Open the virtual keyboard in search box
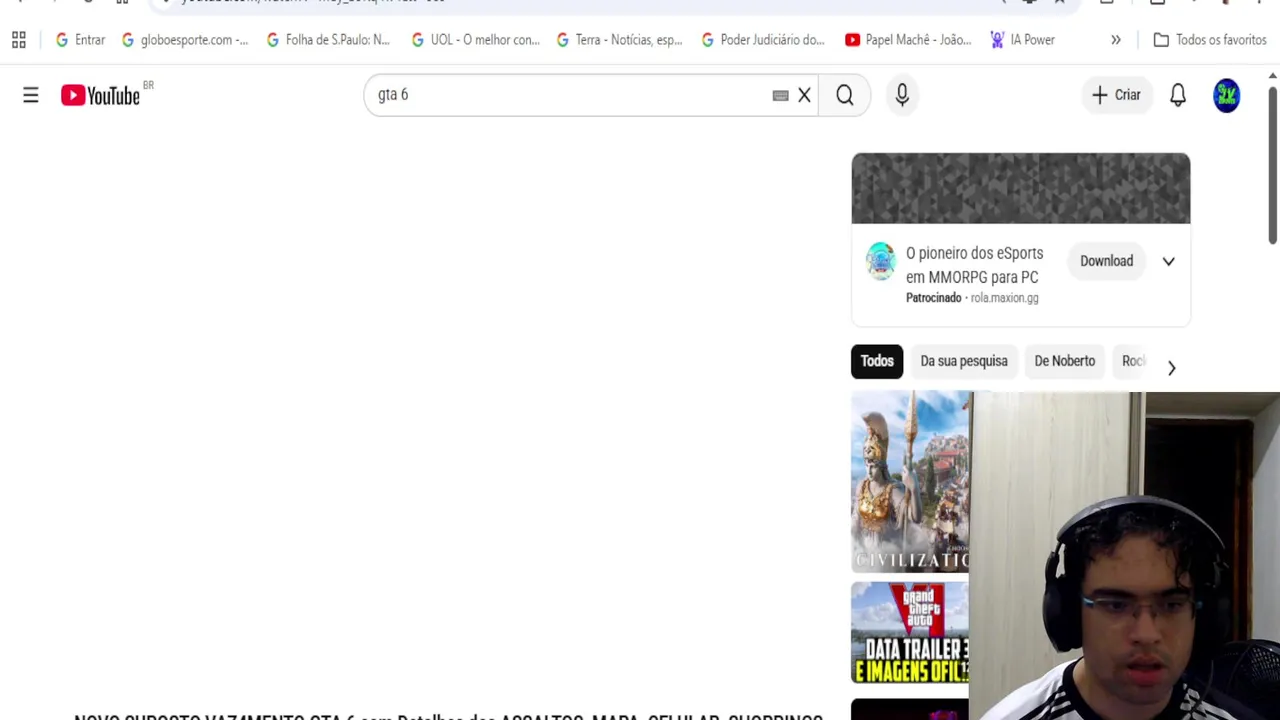 click(780, 95)
